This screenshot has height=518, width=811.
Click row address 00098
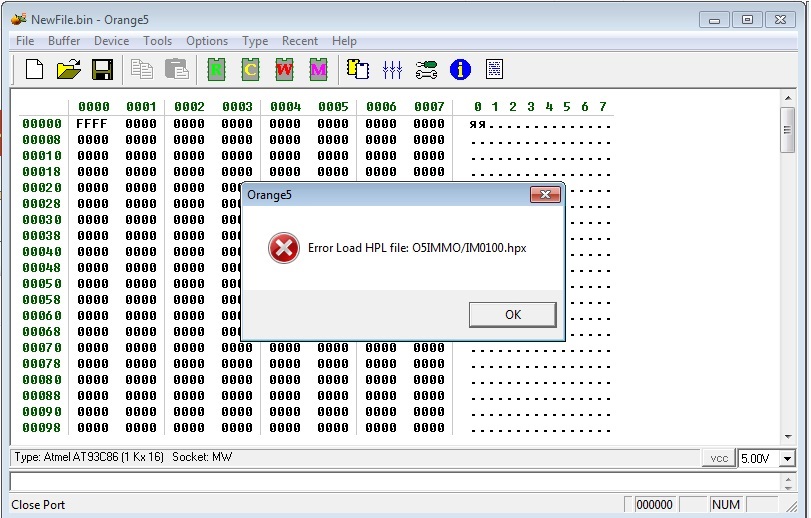pos(41,428)
